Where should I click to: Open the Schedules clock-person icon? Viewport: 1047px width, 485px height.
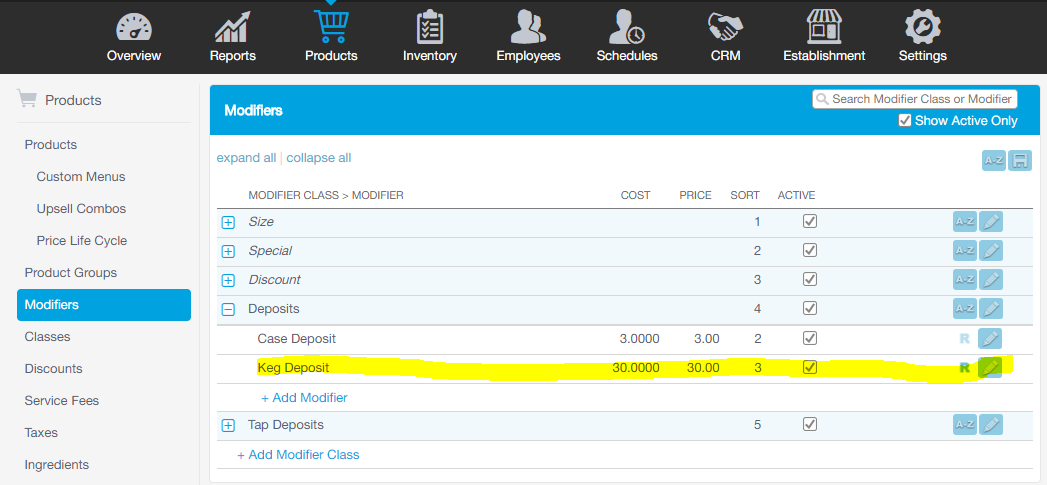tap(627, 28)
